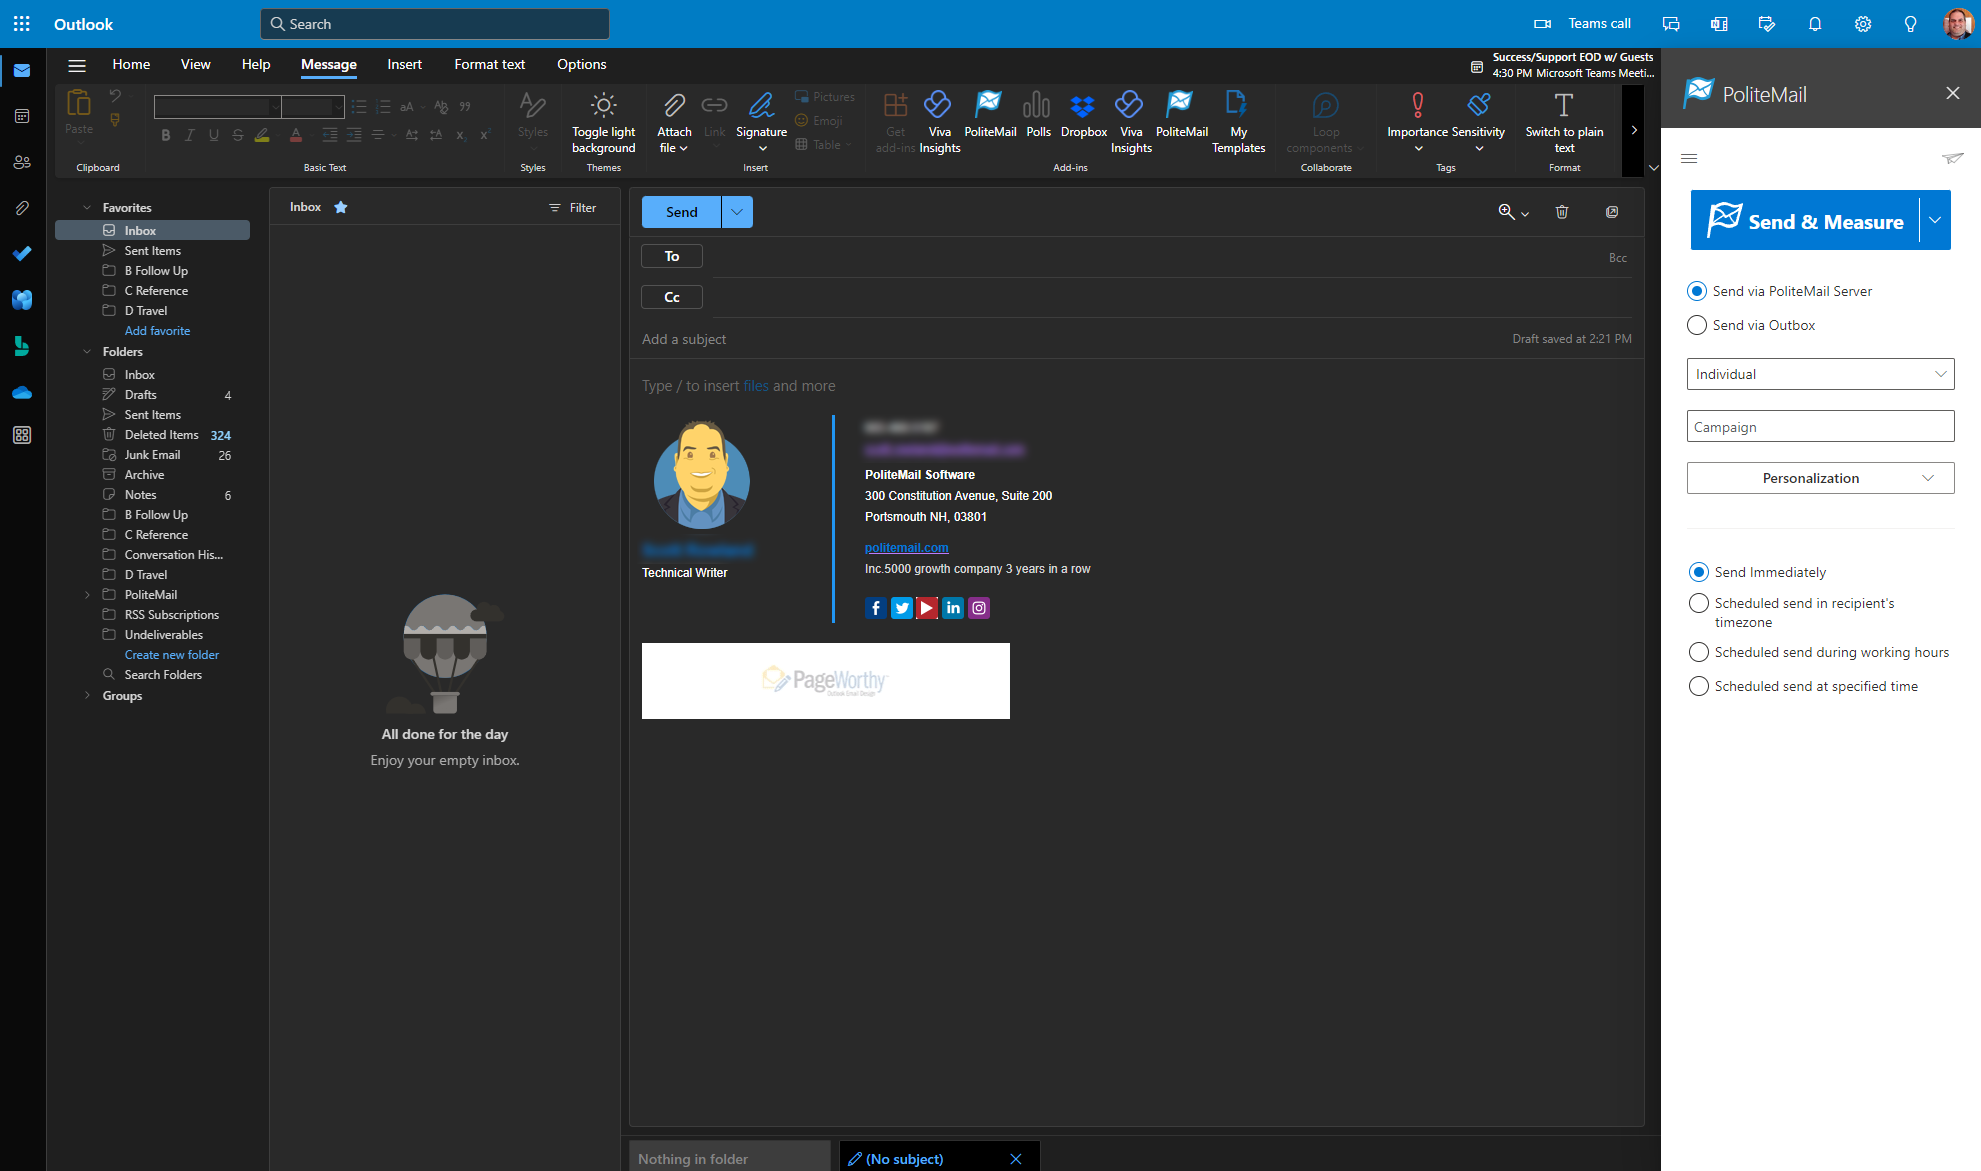This screenshot has width=1981, height=1171.
Task: Click the Facebook icon in signature
Action: 875,608
